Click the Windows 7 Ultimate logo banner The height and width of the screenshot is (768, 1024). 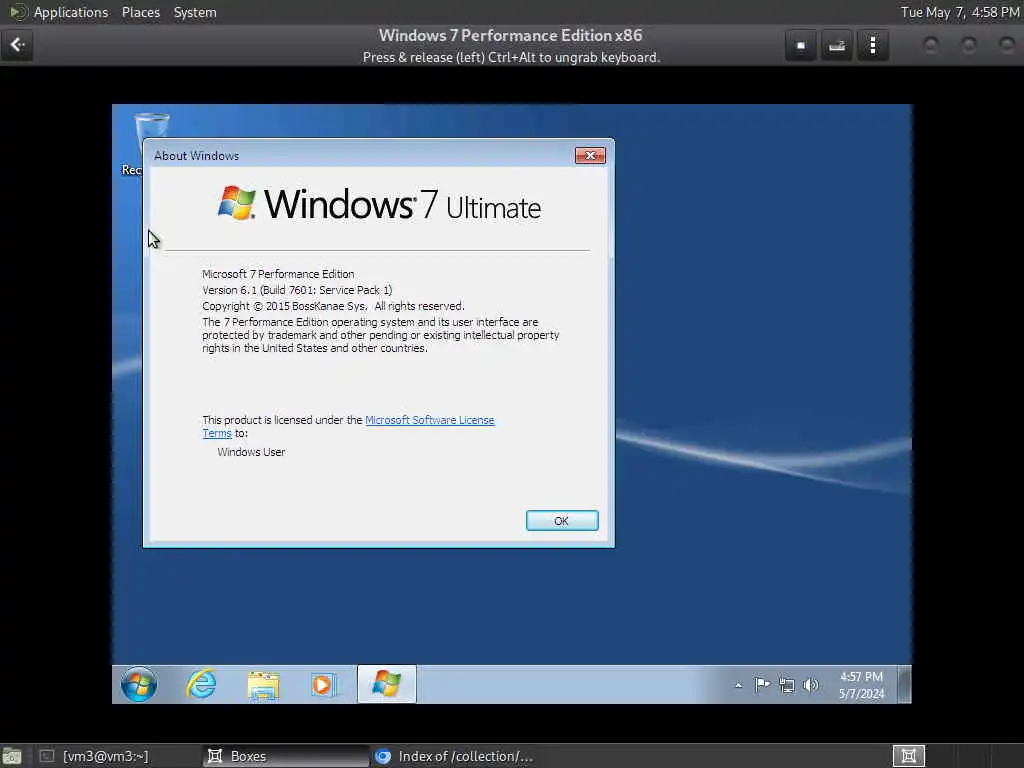[379, 204]
